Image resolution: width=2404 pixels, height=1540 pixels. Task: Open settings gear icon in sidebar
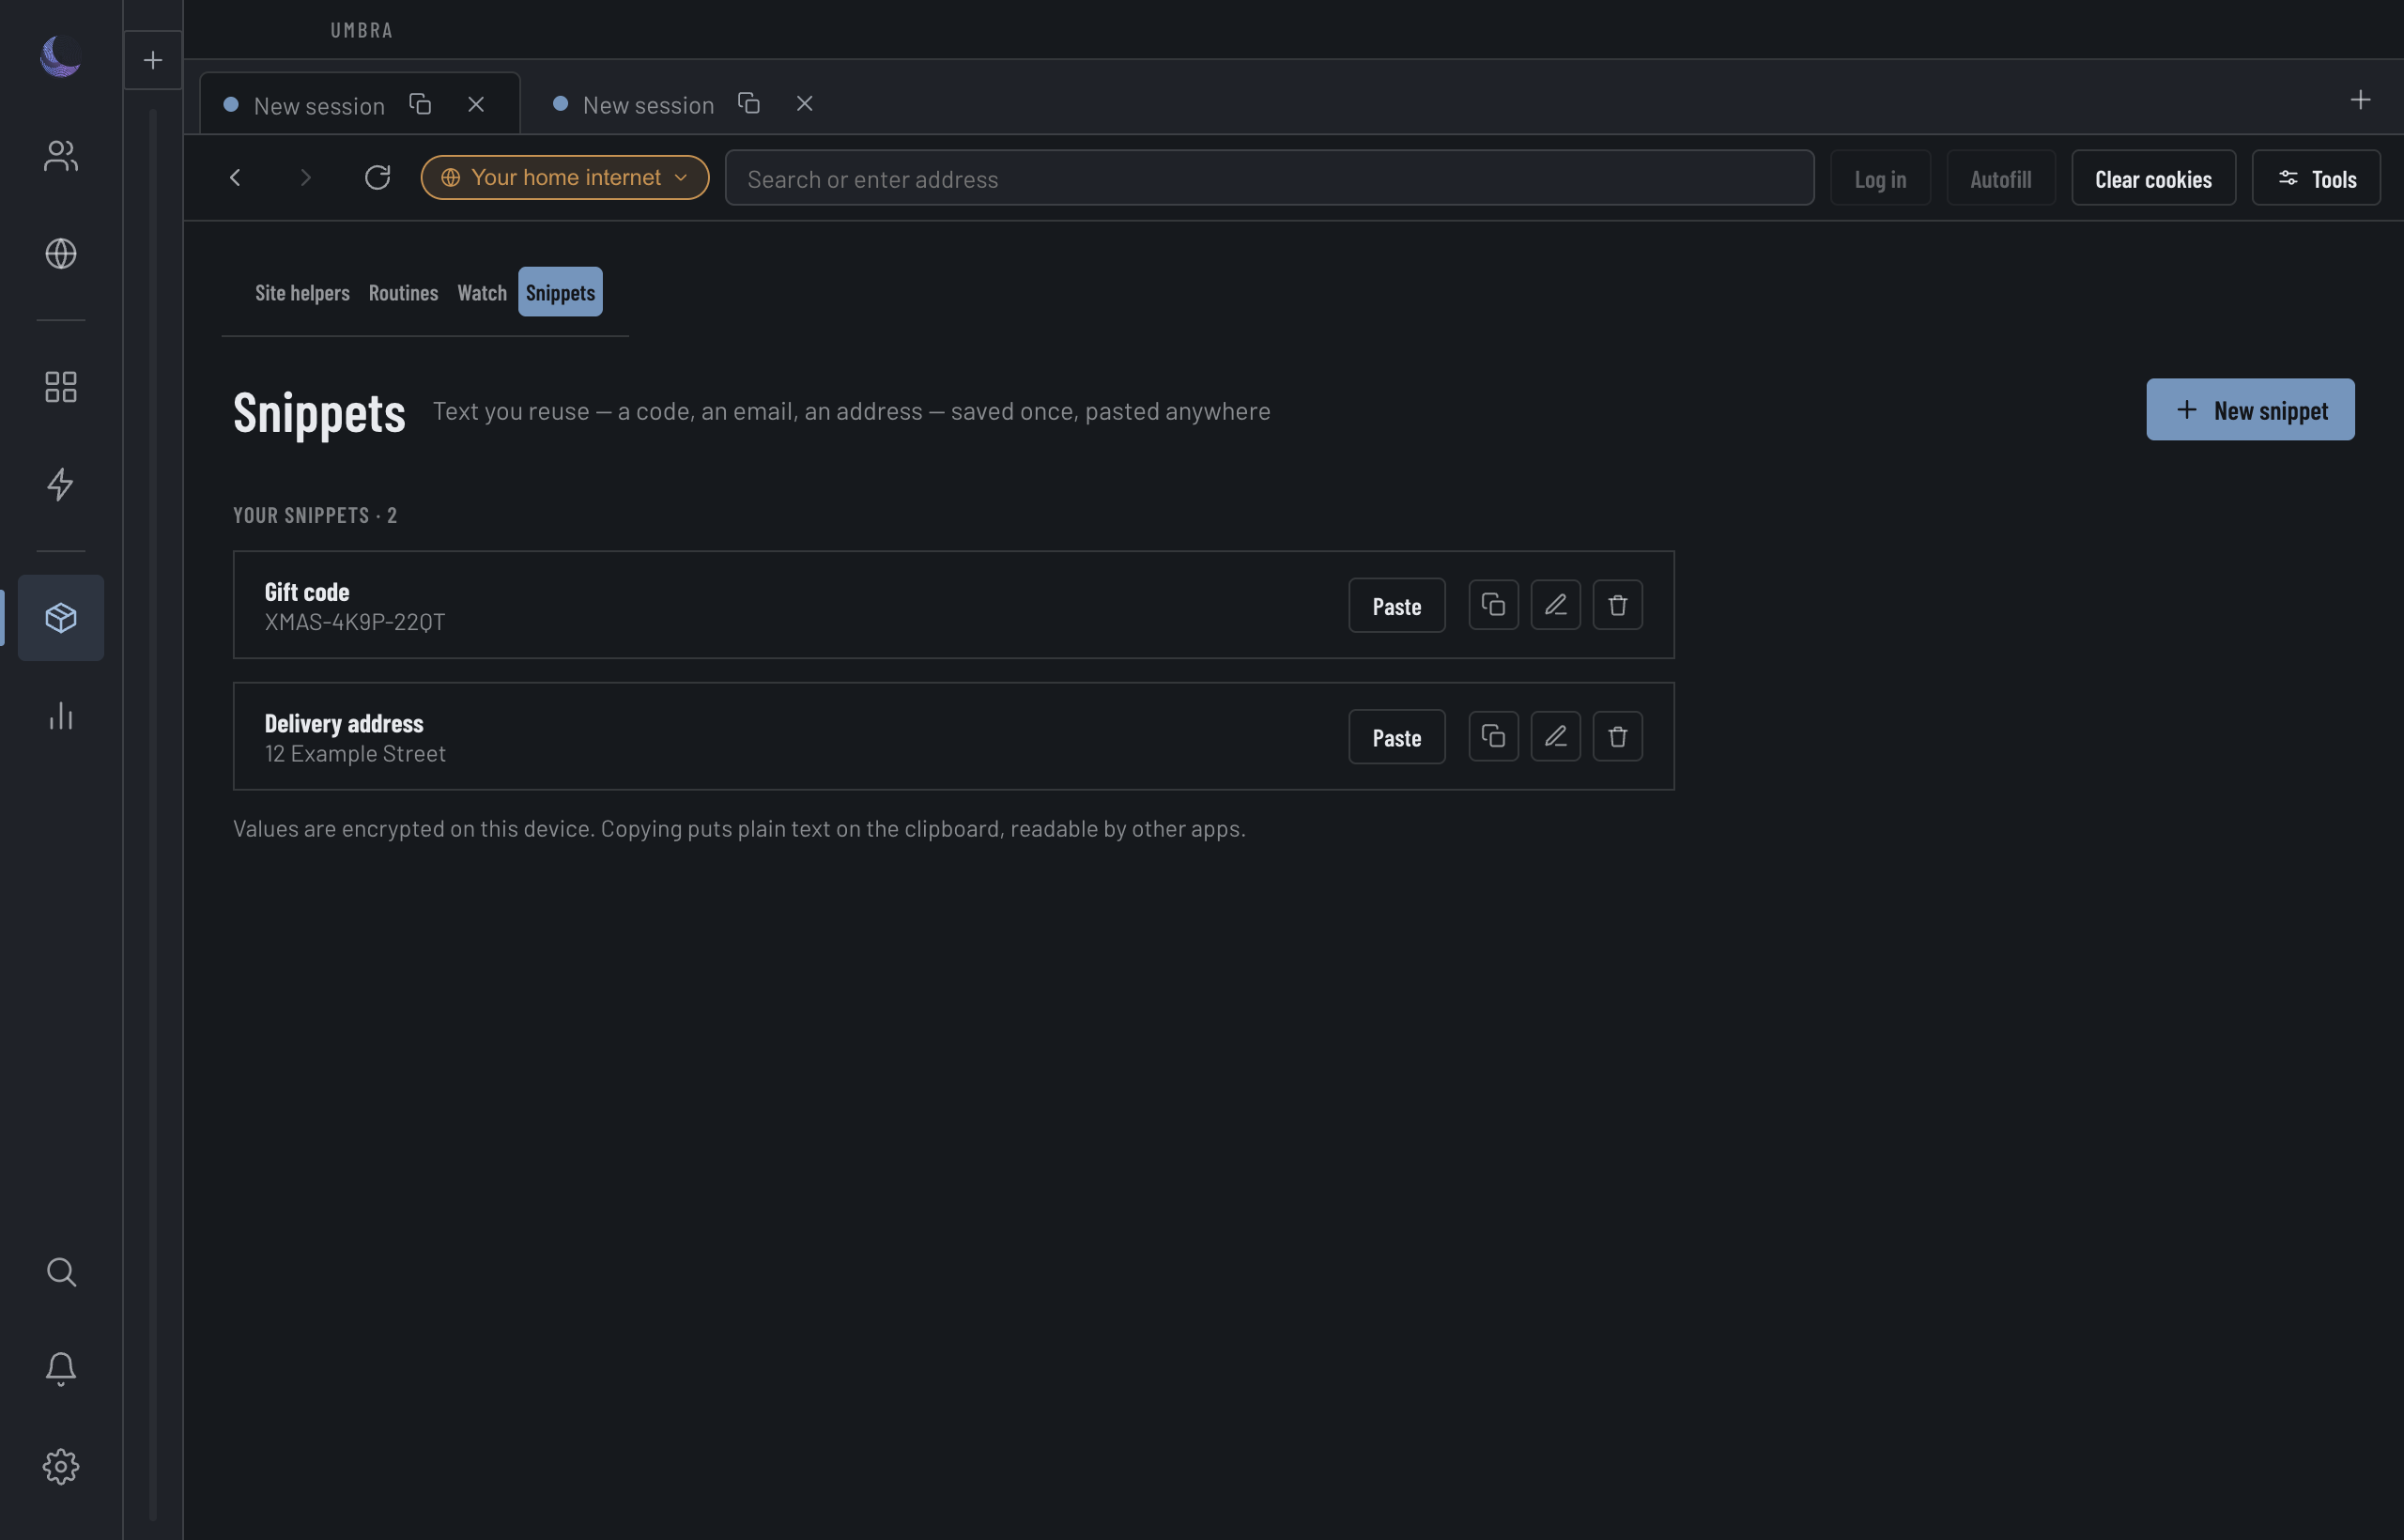point(61,1467)
